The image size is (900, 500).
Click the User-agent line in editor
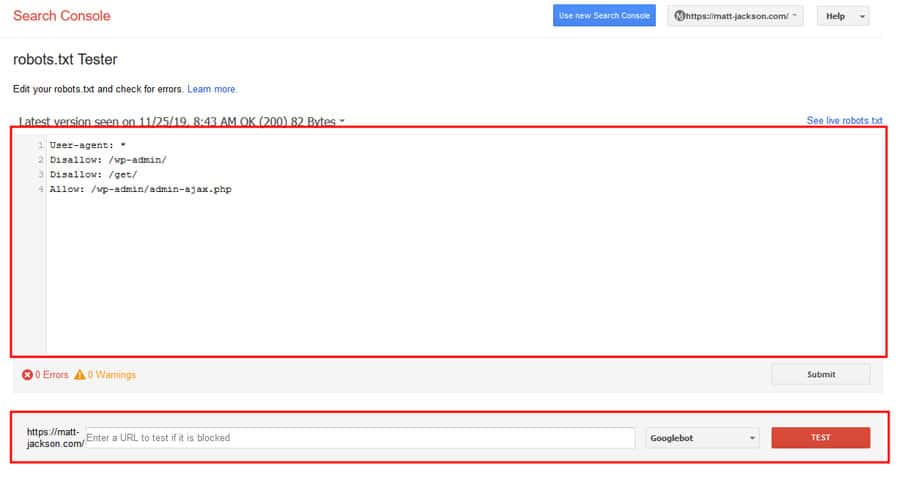[87, 145]
